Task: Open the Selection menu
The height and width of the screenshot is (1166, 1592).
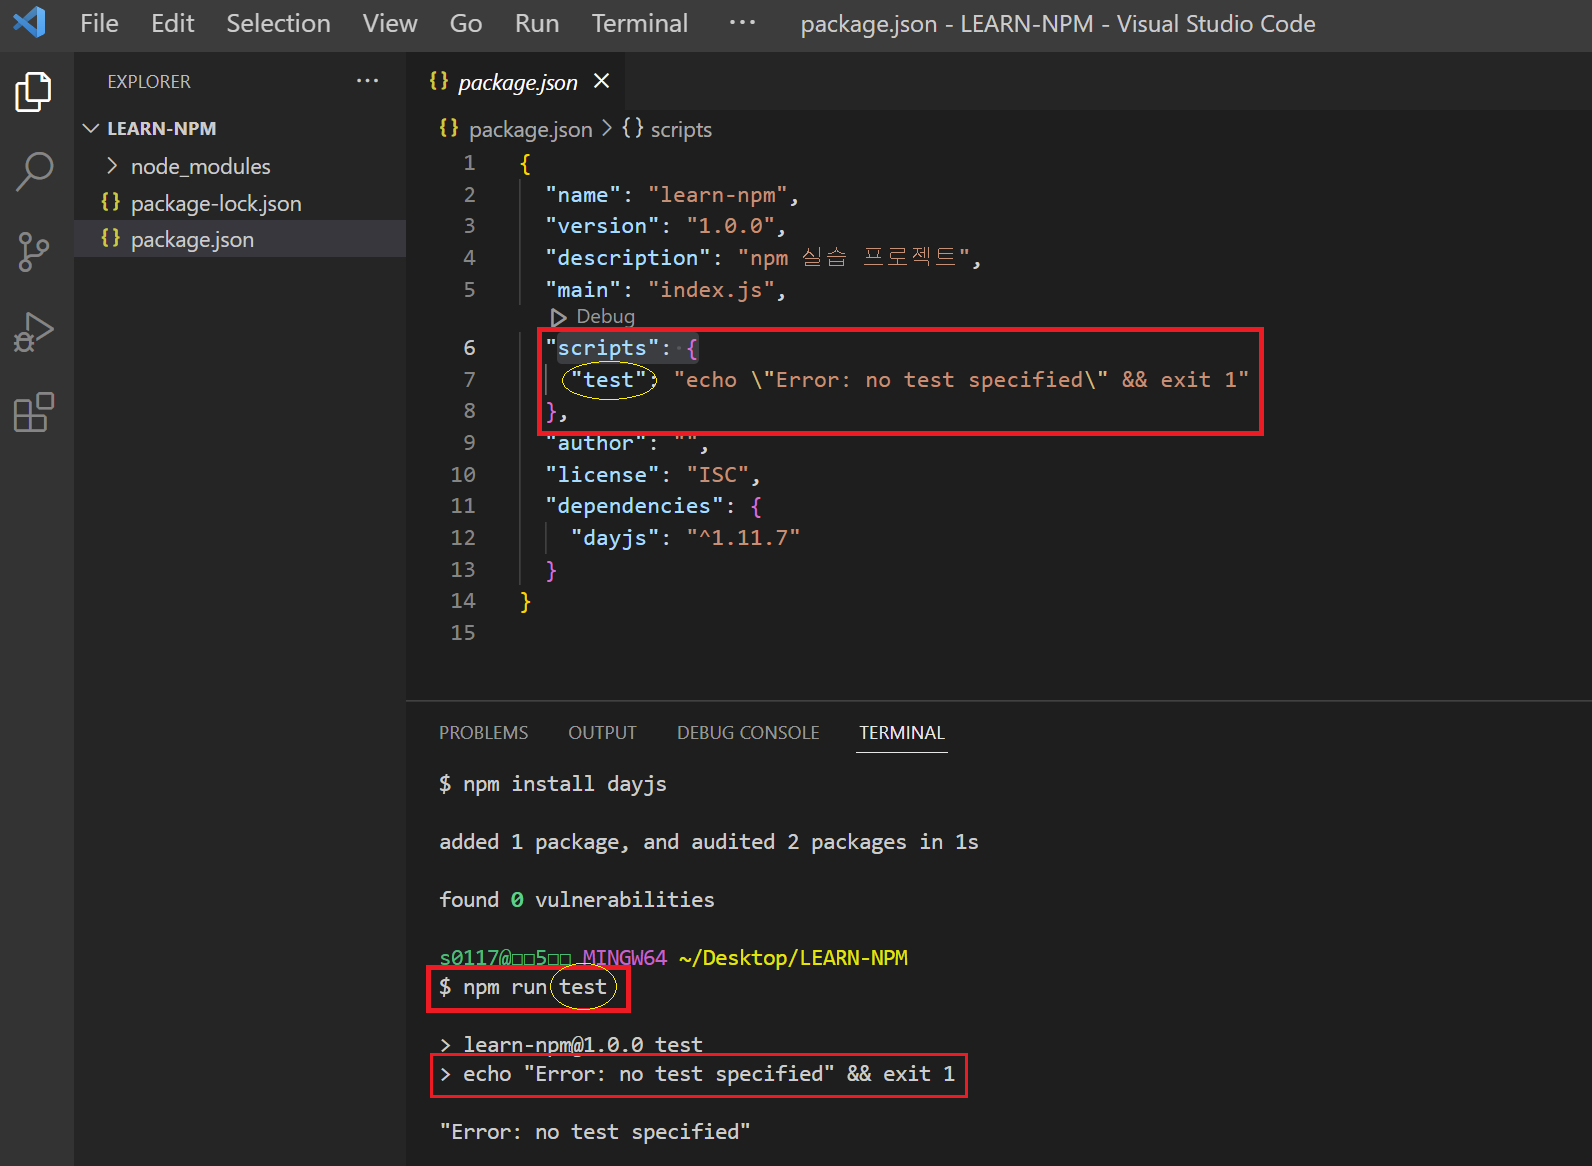Action: point(278,23)
